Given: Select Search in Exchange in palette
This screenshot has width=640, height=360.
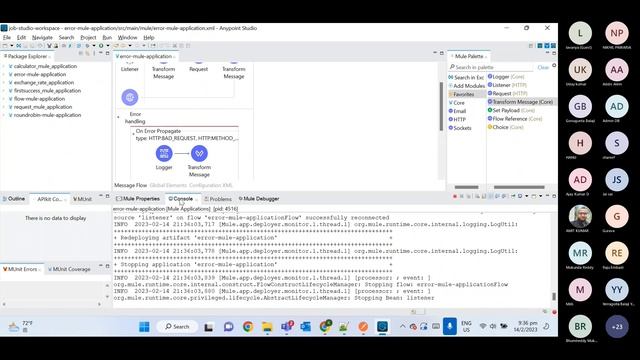Looking at the screenshot, I should (x=466, y=77).
